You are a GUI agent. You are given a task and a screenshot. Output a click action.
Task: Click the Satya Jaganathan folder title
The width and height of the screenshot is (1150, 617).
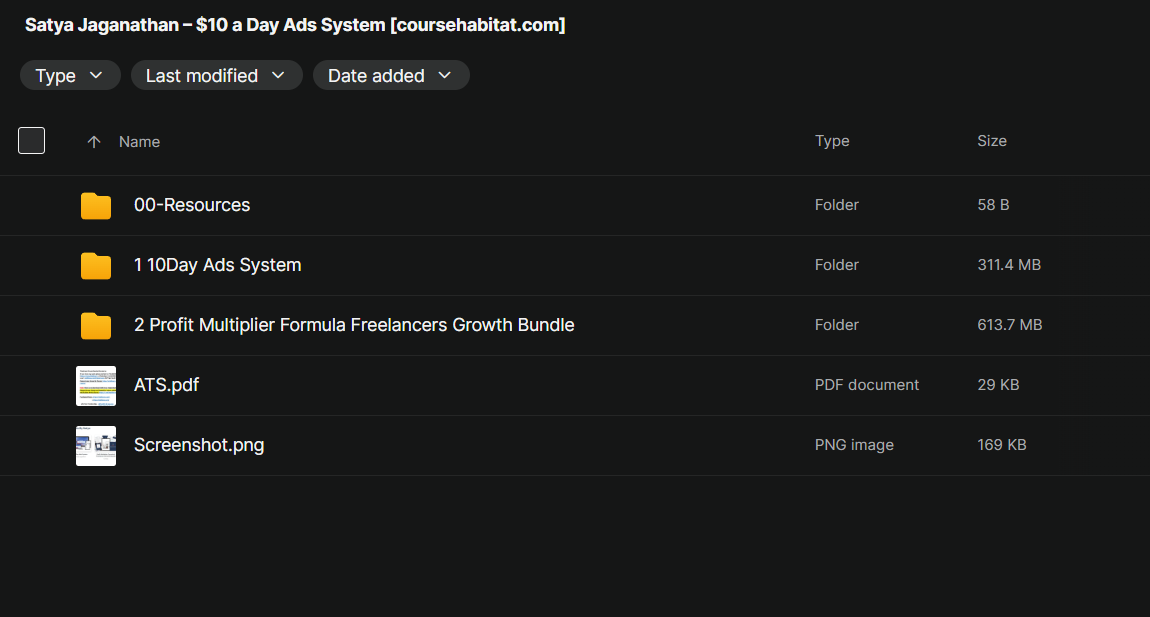[x=295, y=25]
